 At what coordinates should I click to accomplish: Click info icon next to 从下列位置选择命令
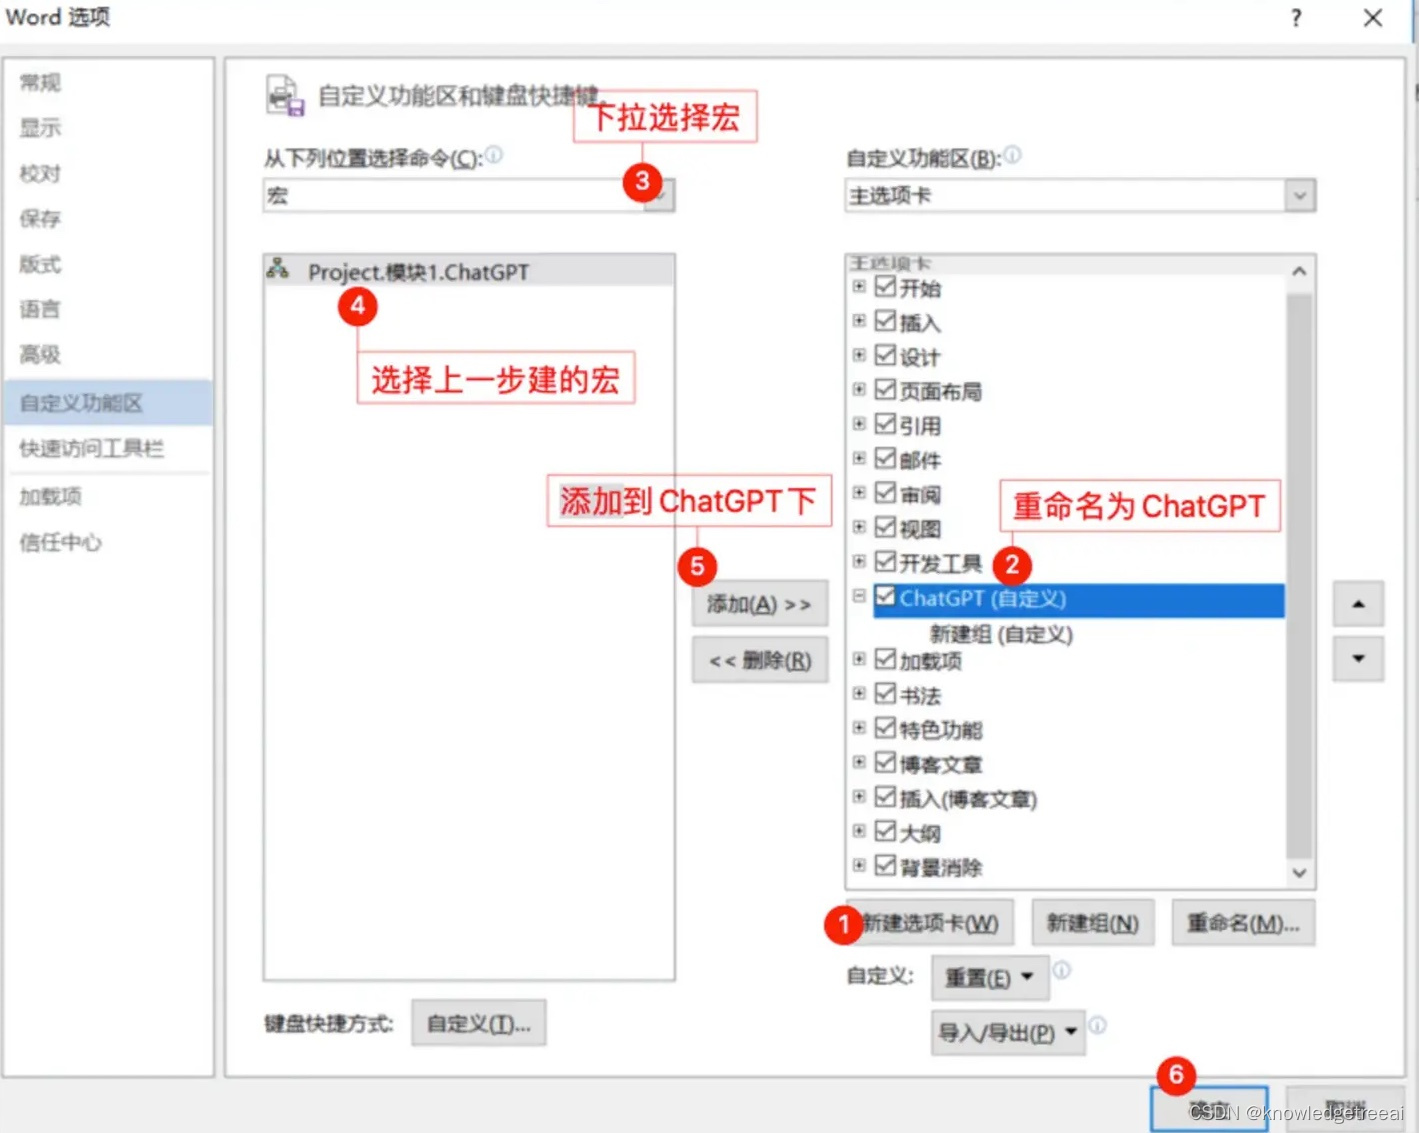pos(494,155)
